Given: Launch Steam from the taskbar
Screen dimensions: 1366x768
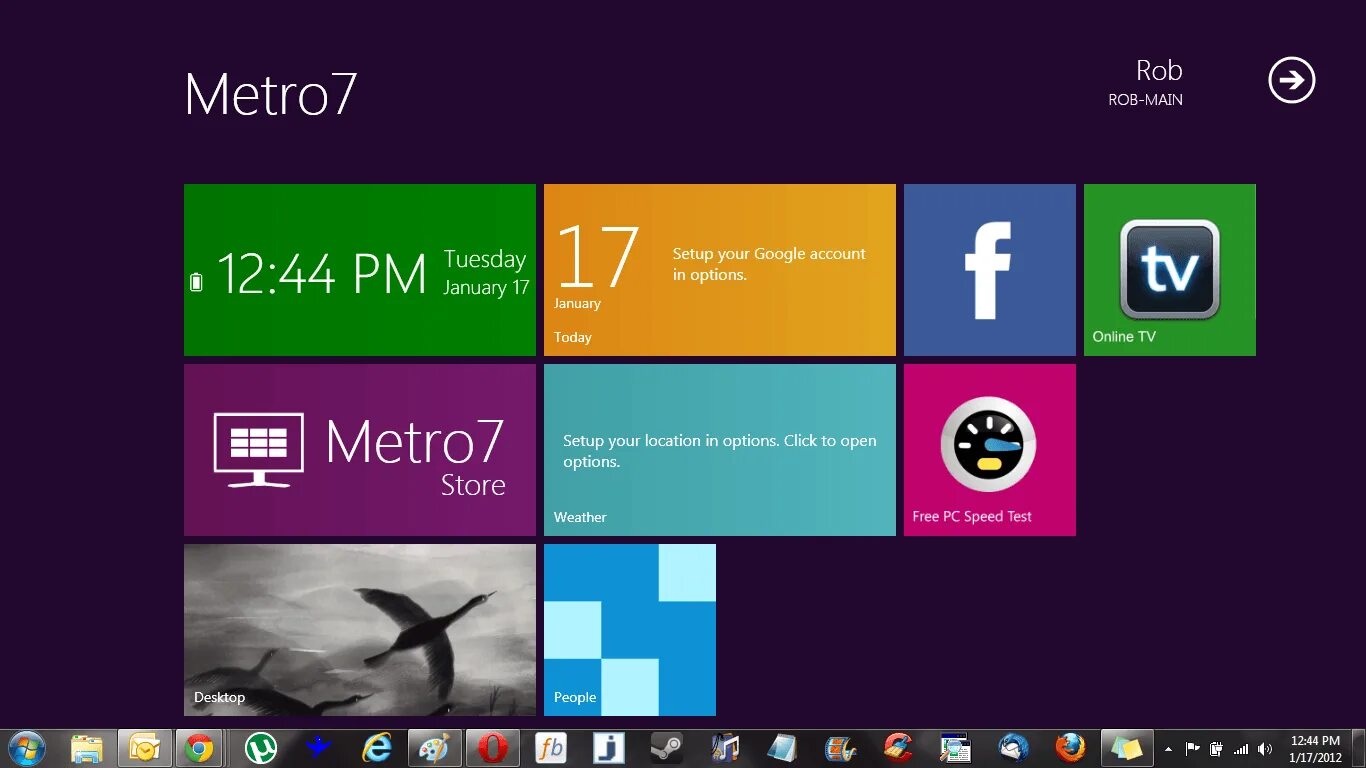Looking at the screenshot, I should tap(667, 748).
